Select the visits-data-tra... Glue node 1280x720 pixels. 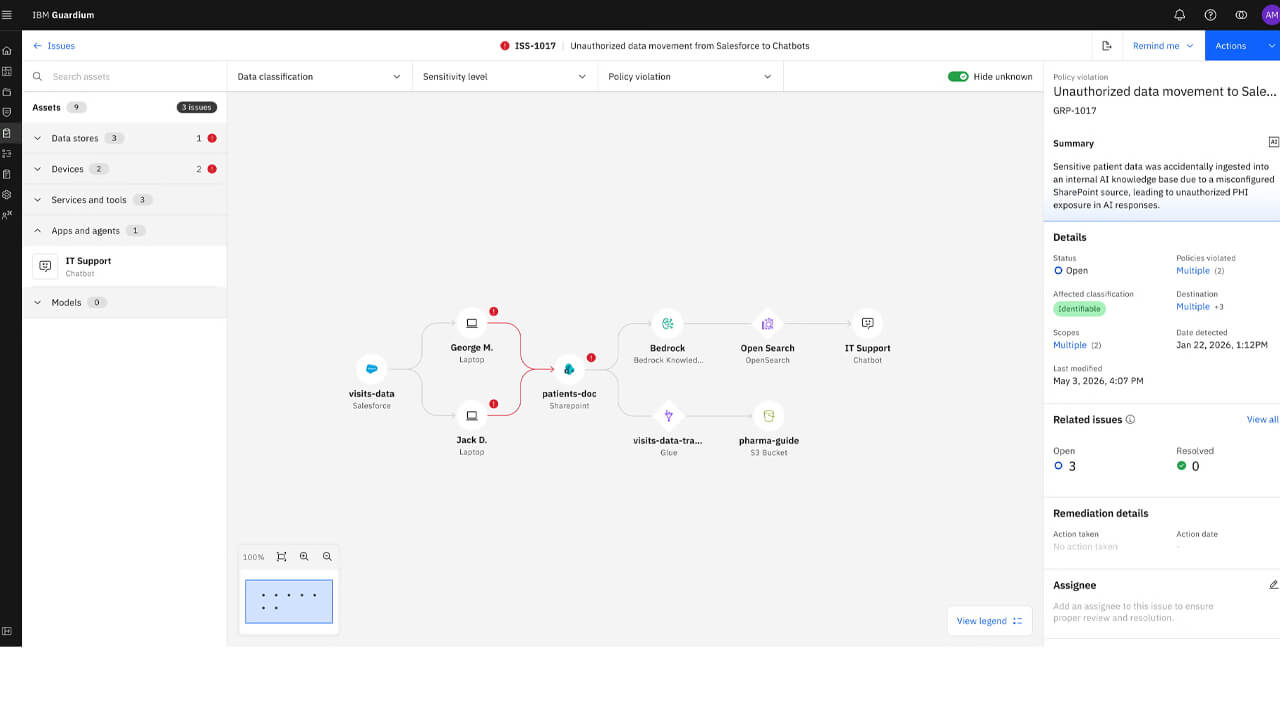coord(668,415)
